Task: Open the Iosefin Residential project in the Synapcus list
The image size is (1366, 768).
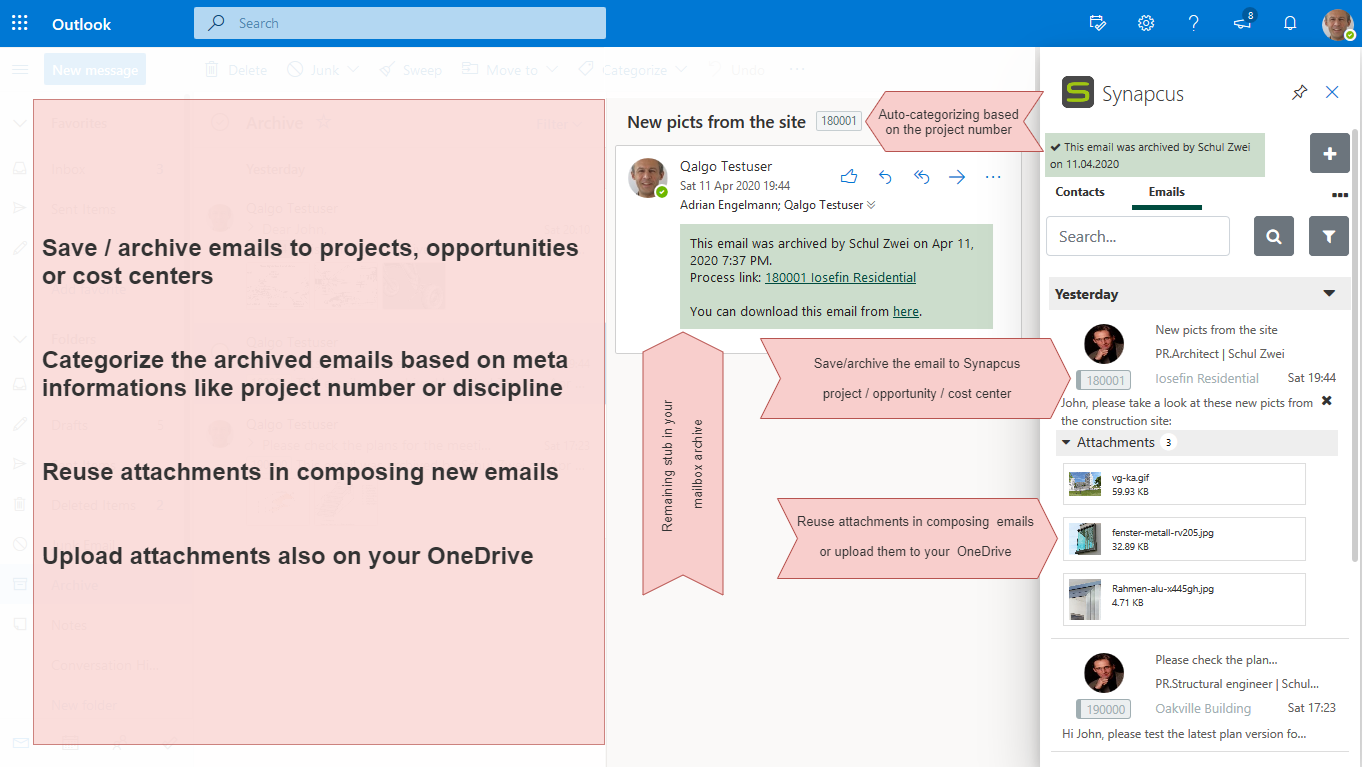Action: click(x=1207, y=379)
